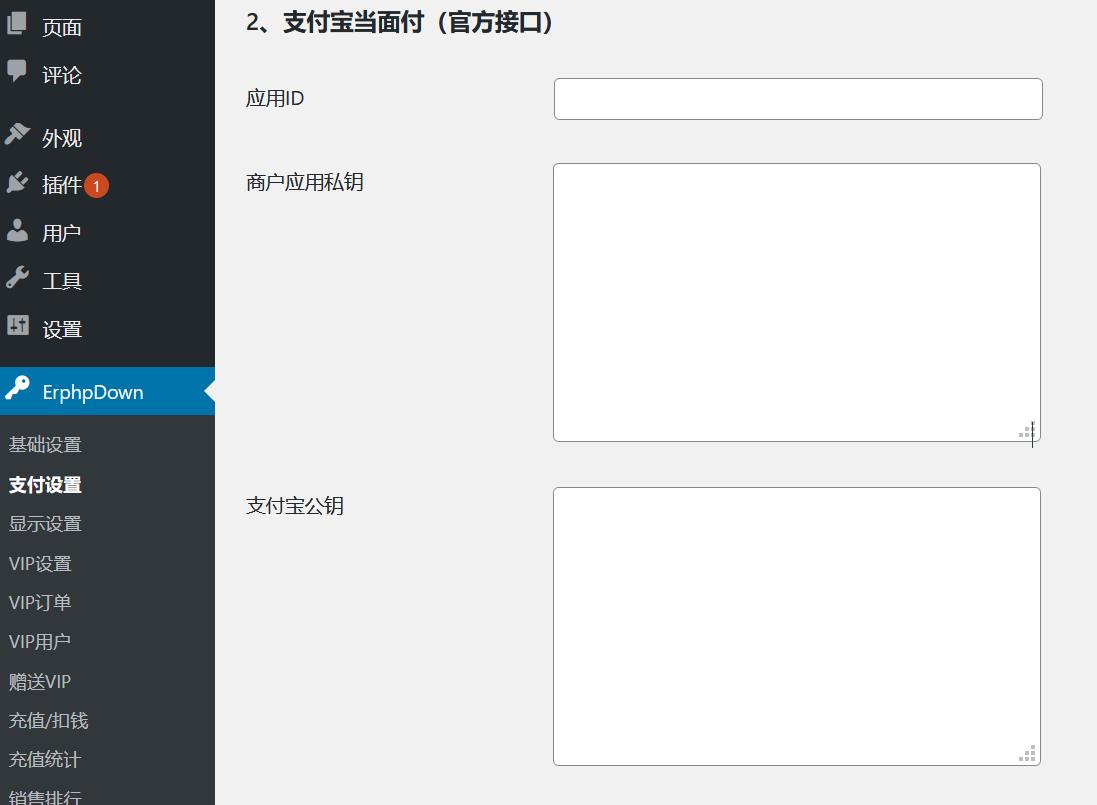Click inside the 商户应用私钥 text area
The image size is (1097, 805).
[796, 302]
